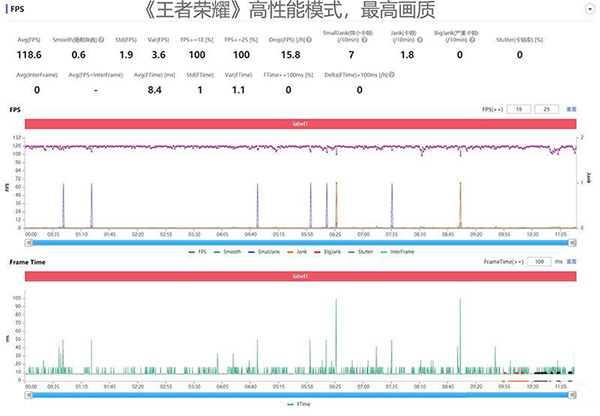This screenshot has width=600, height=416.
Task: Click the Frame Time chart blue range slider
Action: (302, 394)
